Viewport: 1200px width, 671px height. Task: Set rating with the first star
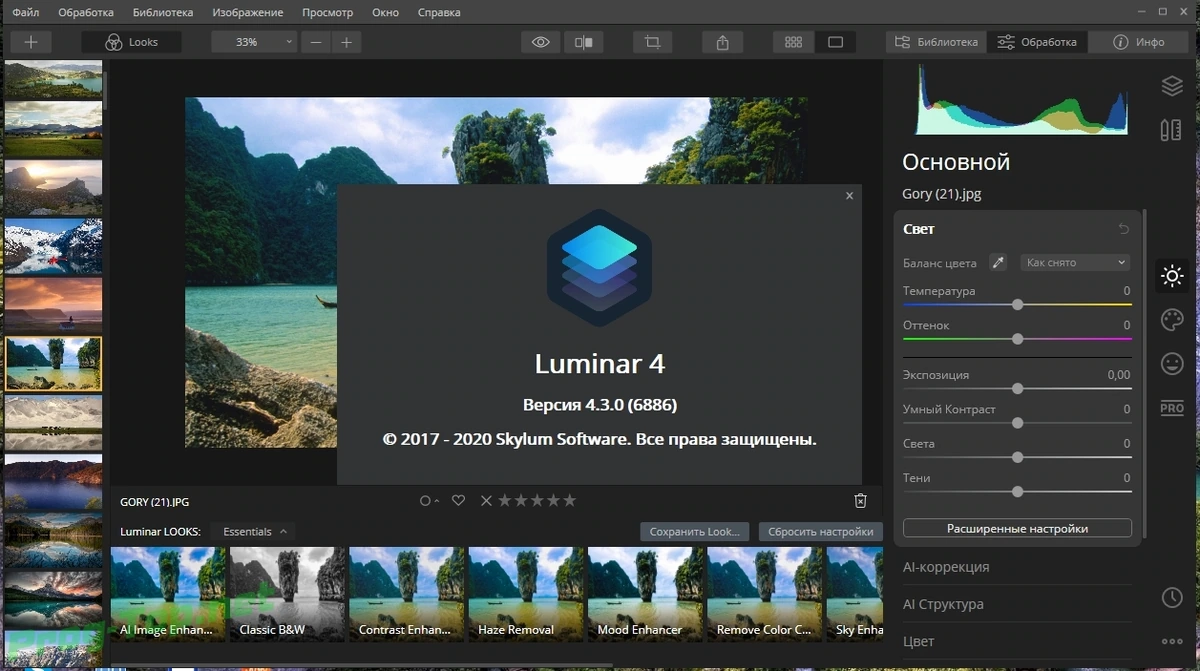[x=504, y=500]
